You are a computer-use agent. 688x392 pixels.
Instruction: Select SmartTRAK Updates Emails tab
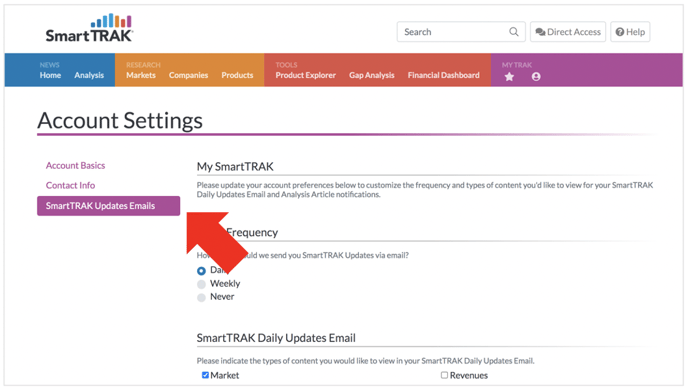108,206
